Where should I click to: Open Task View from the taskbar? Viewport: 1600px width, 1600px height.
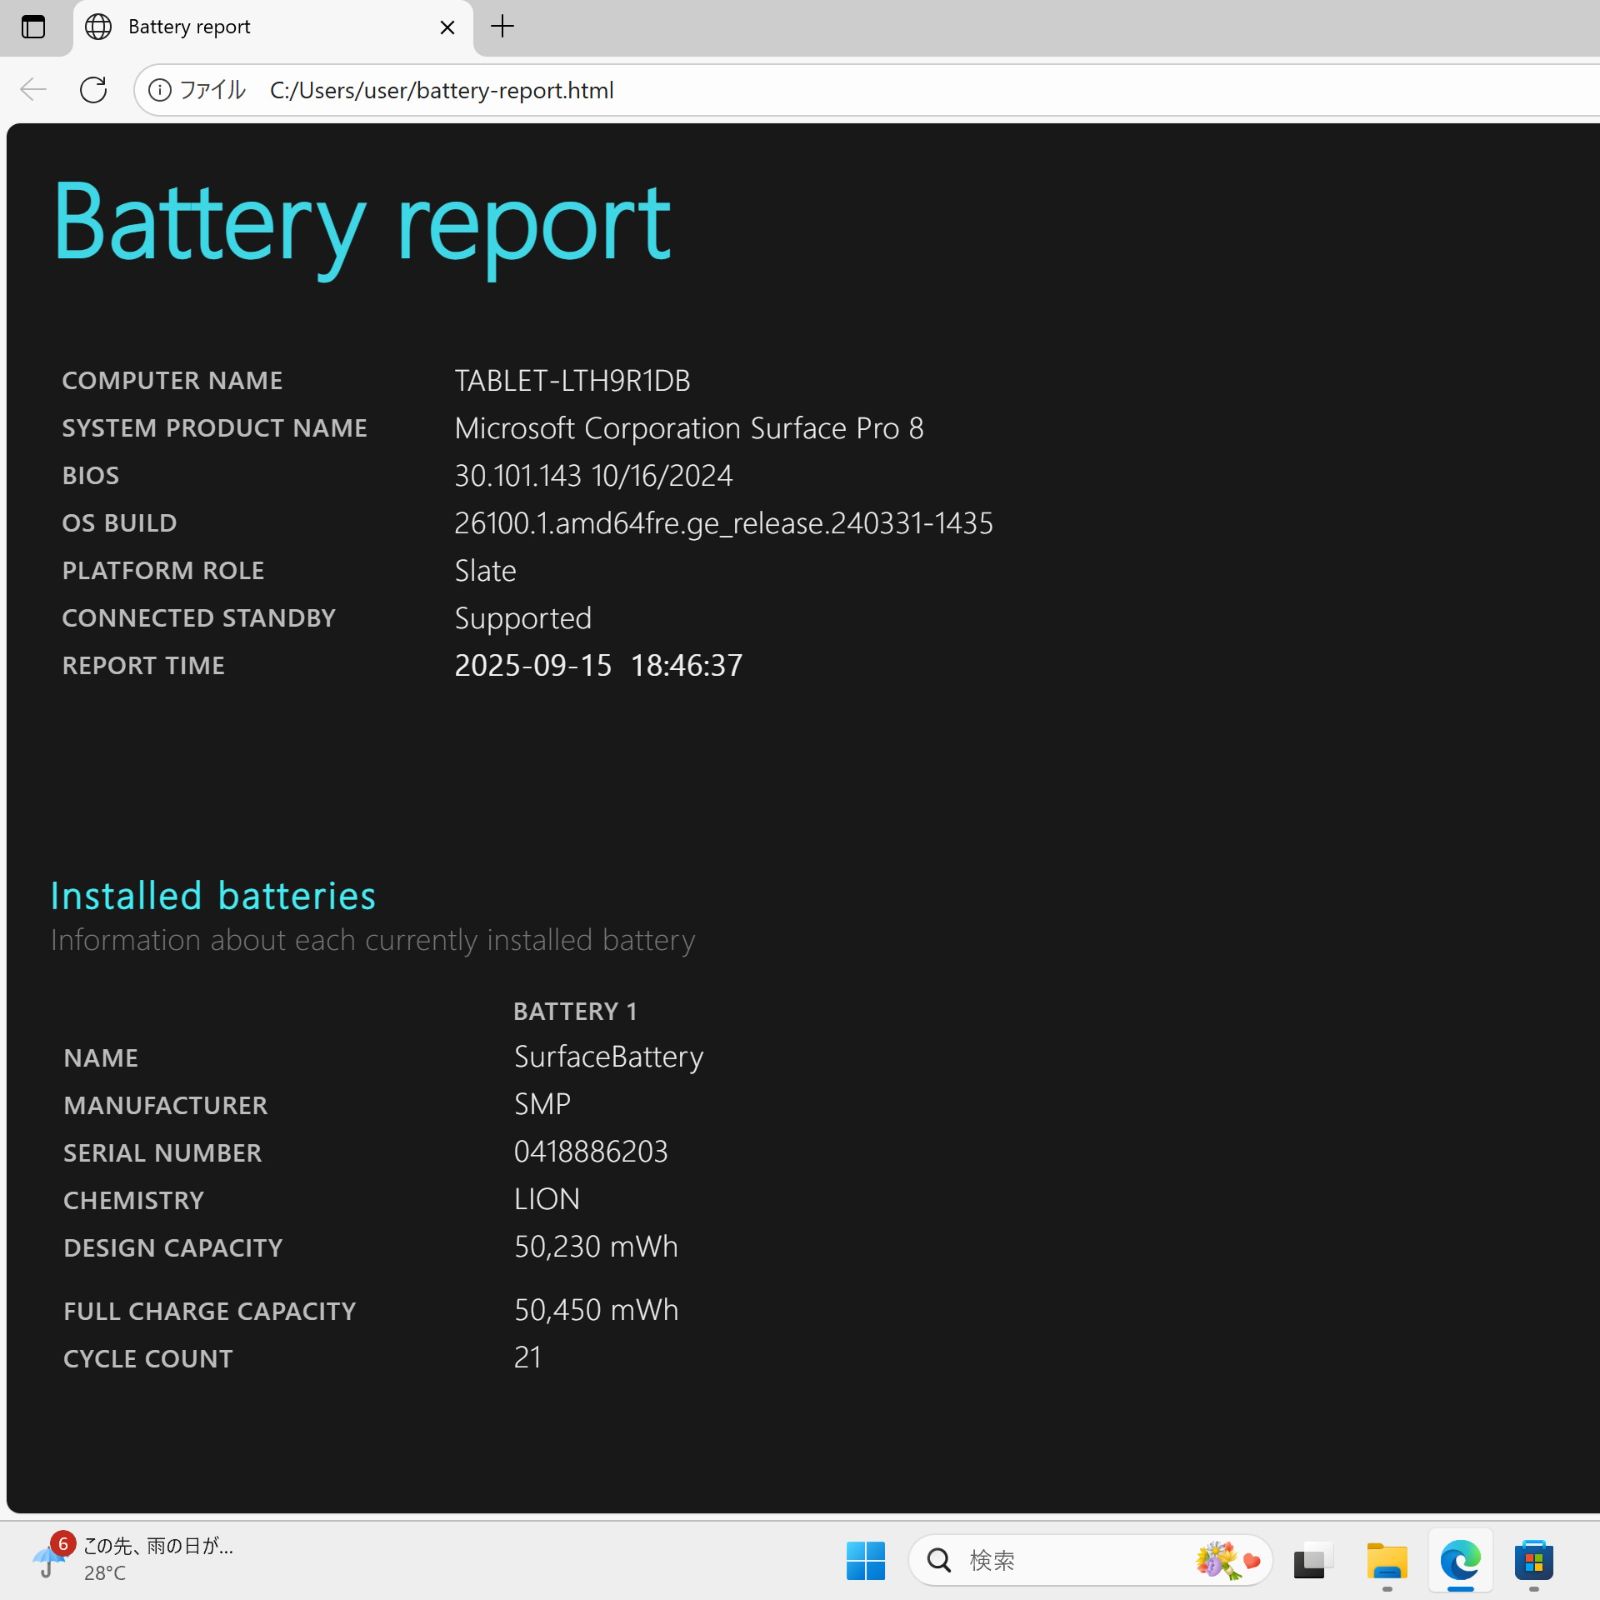pos(1310,1561)
